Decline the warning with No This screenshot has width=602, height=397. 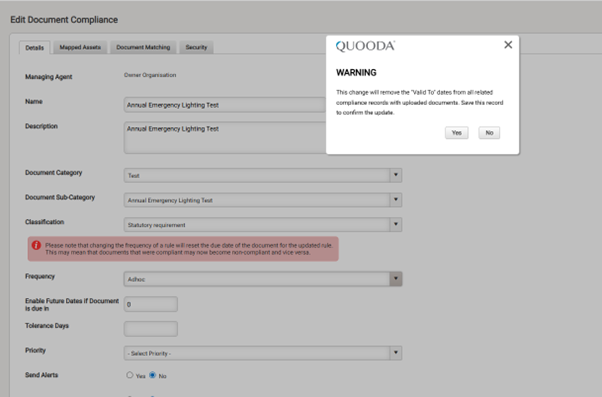point(489,133)
